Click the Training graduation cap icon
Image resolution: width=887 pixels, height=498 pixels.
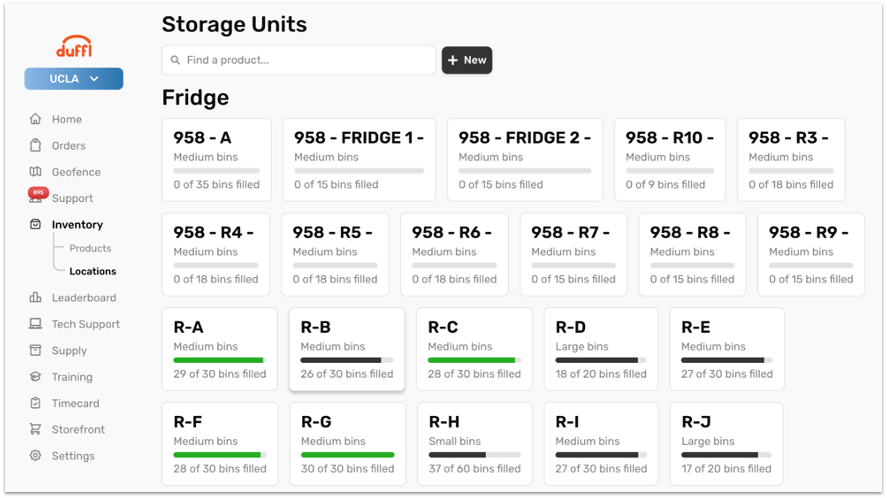tap(36, 377)
